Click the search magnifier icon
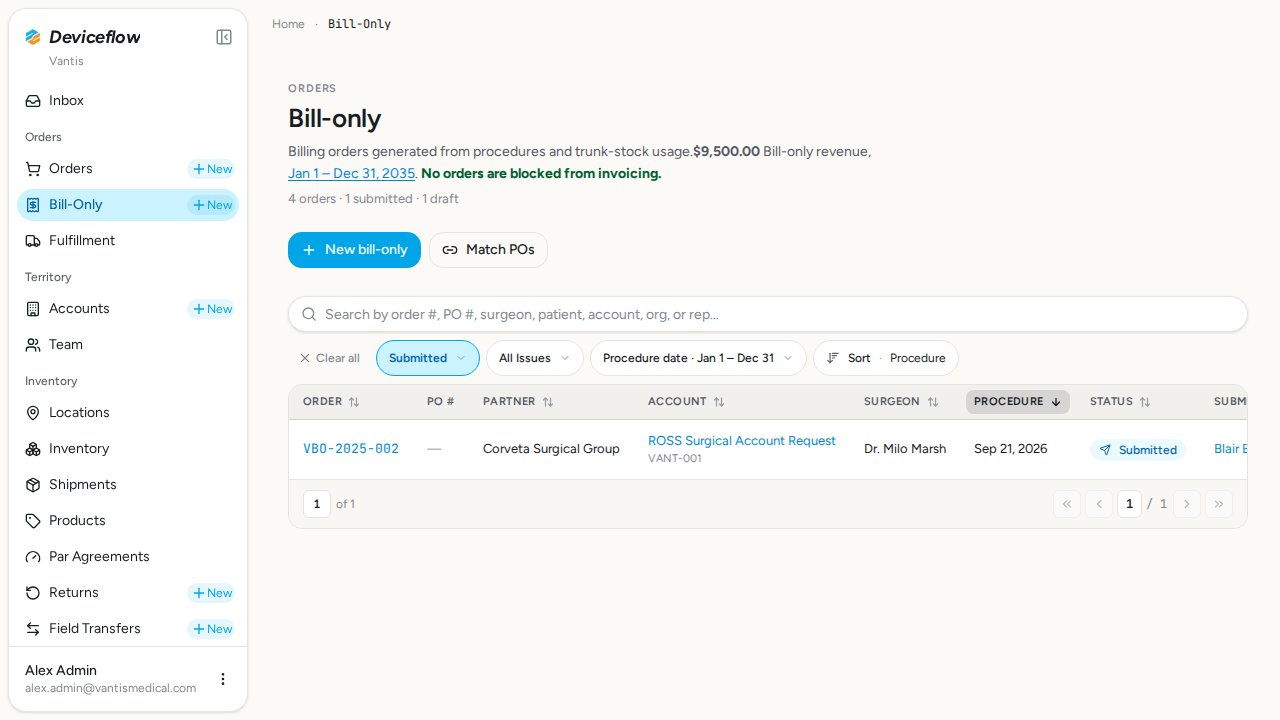 coord(309,314)
